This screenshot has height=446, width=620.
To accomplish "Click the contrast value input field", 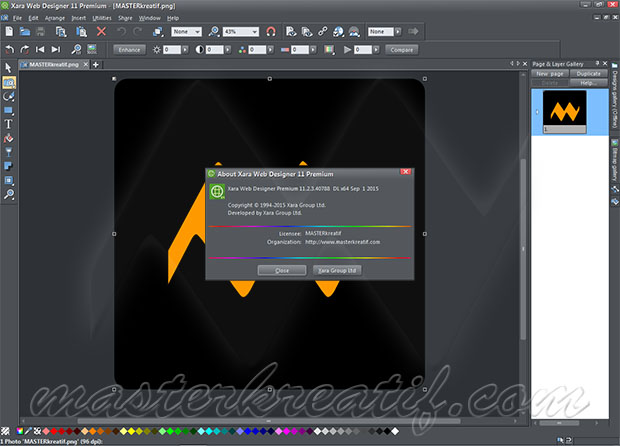I will pos(215,50).
